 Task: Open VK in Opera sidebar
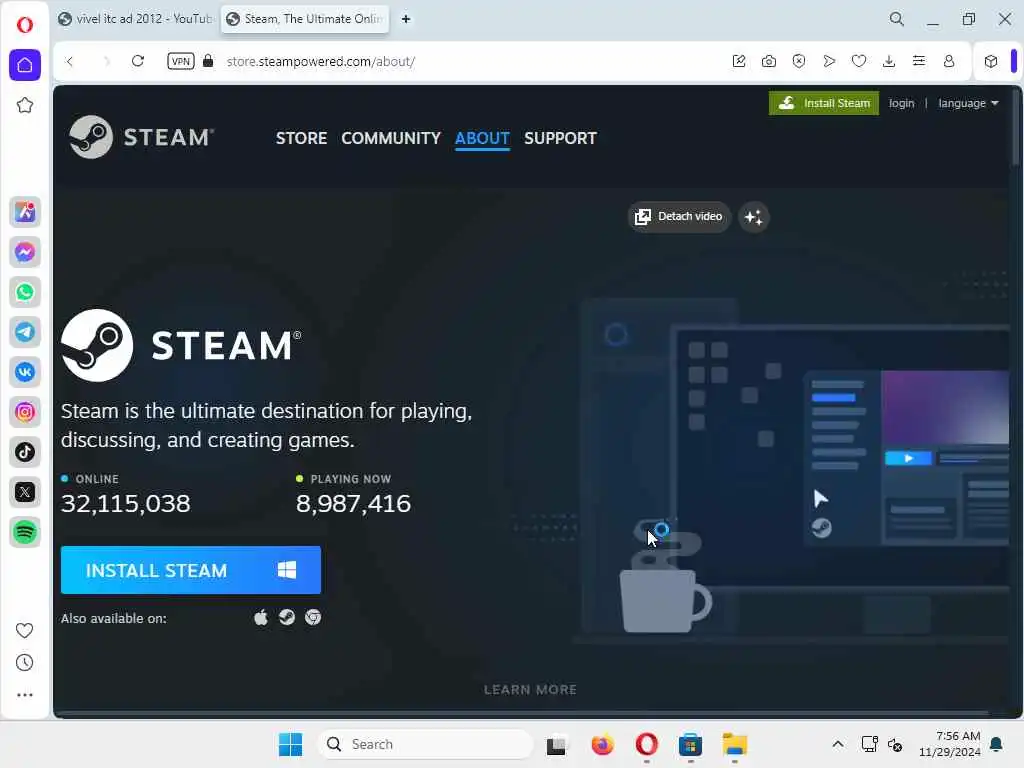[25, 372]
